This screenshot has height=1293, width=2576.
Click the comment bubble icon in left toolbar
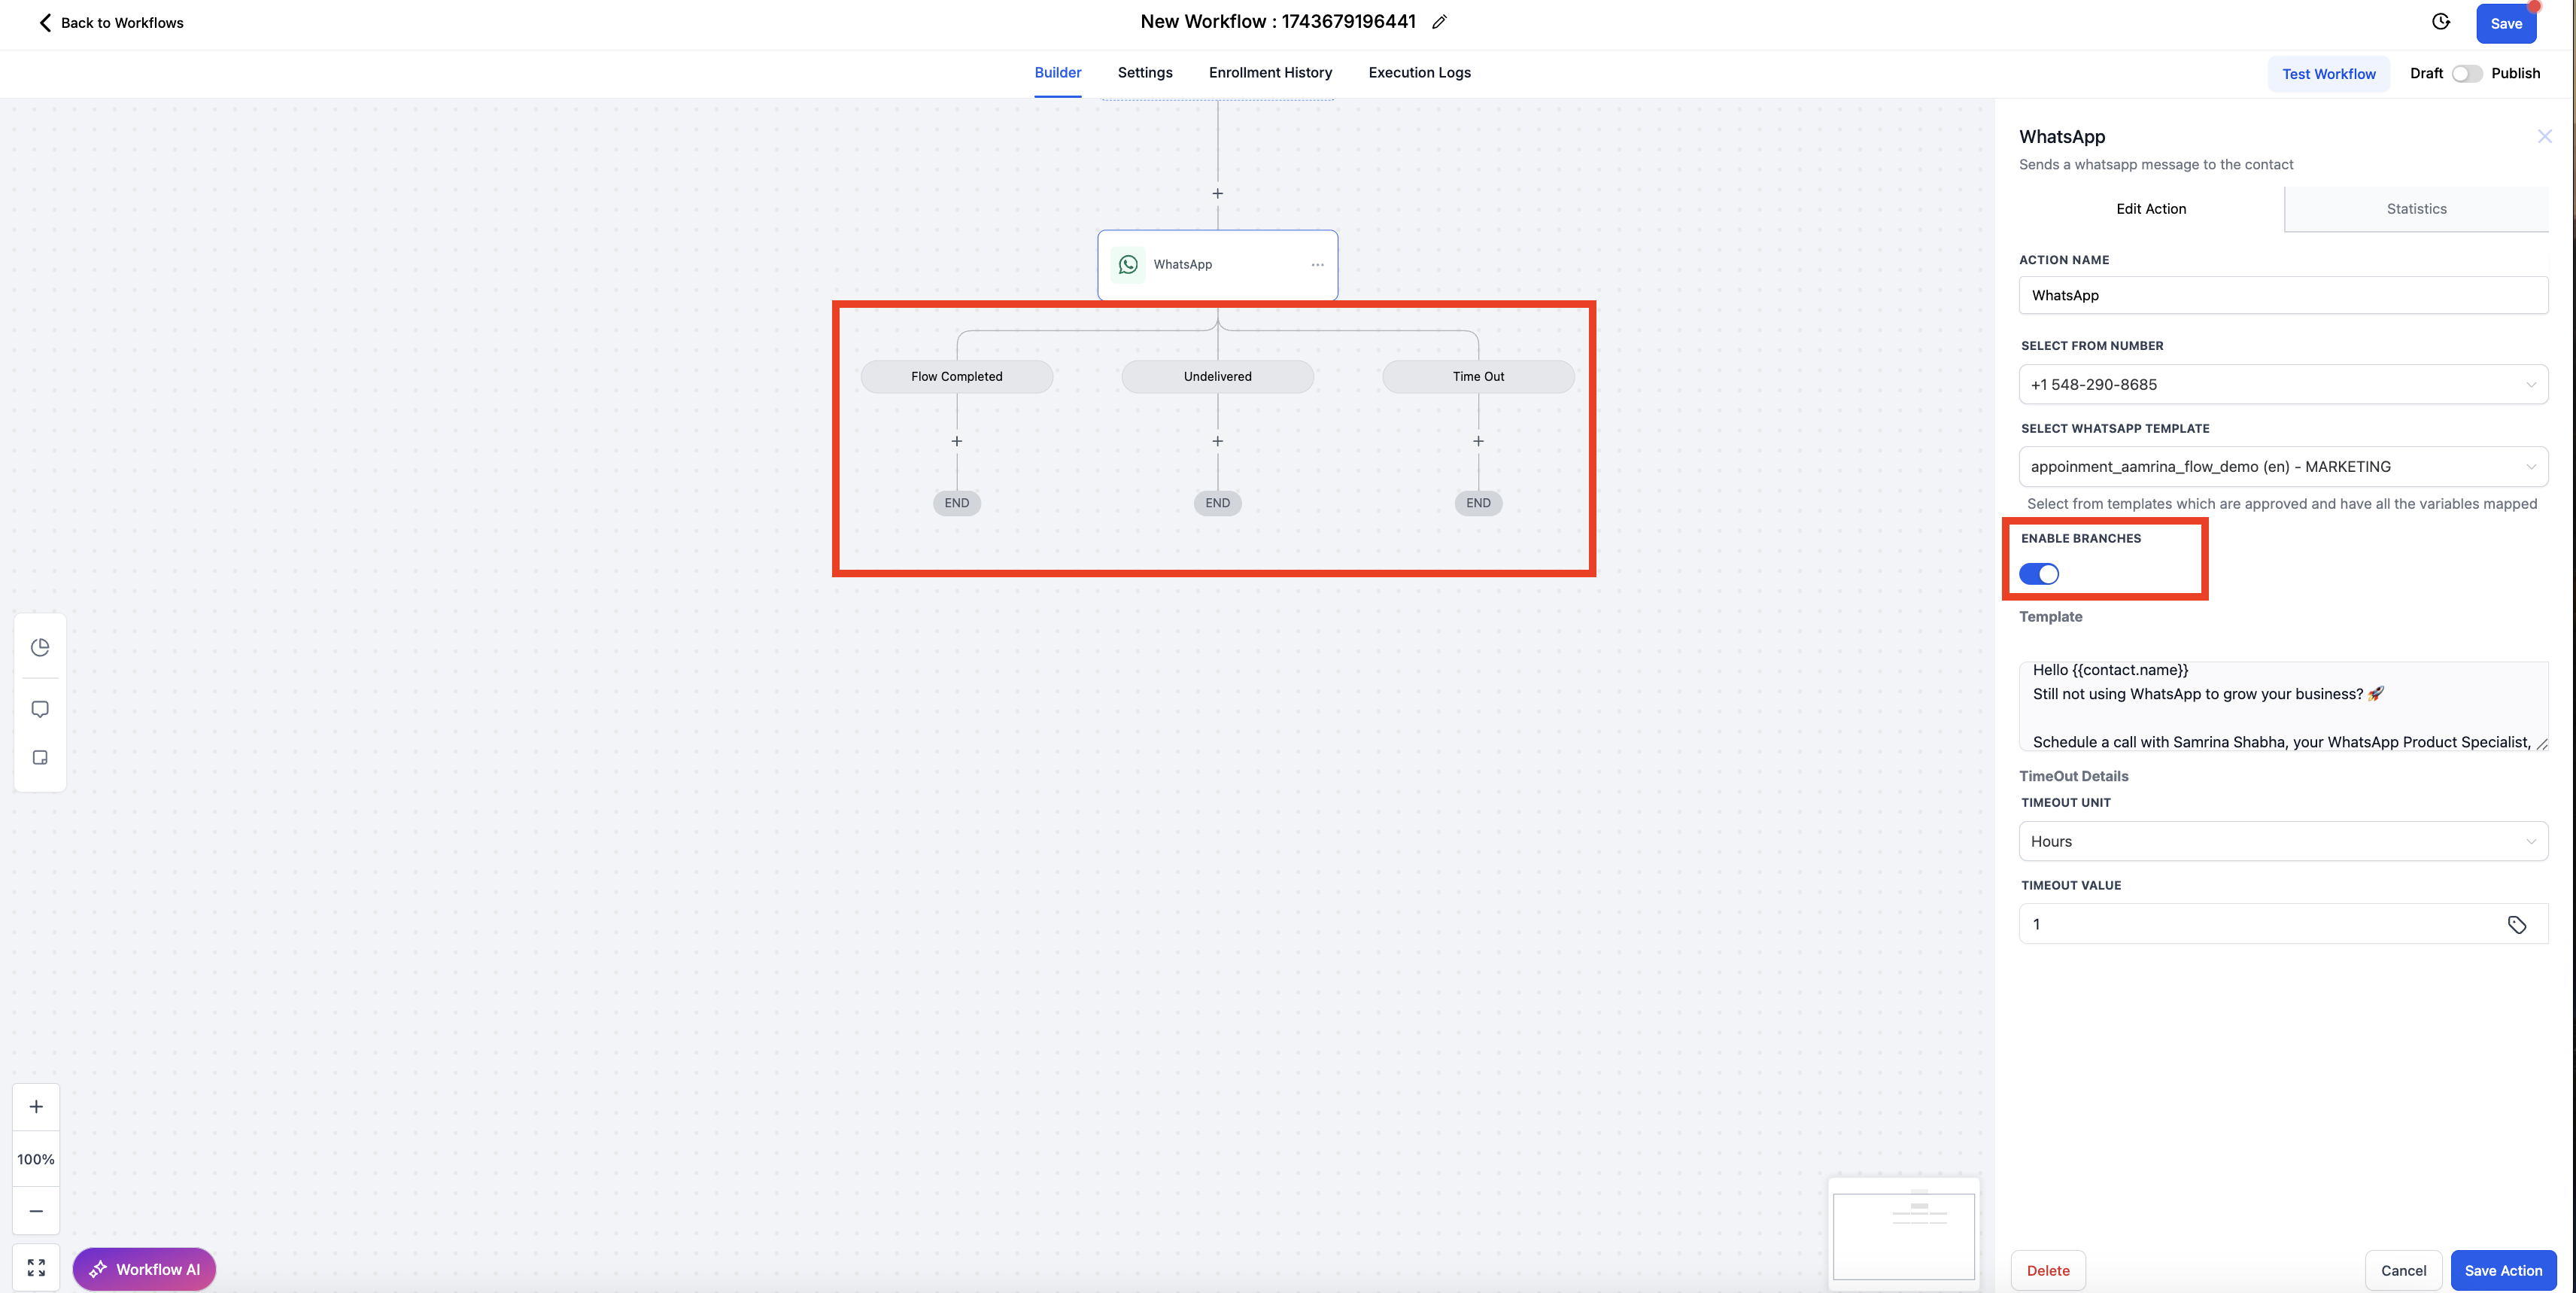(40, 709)
